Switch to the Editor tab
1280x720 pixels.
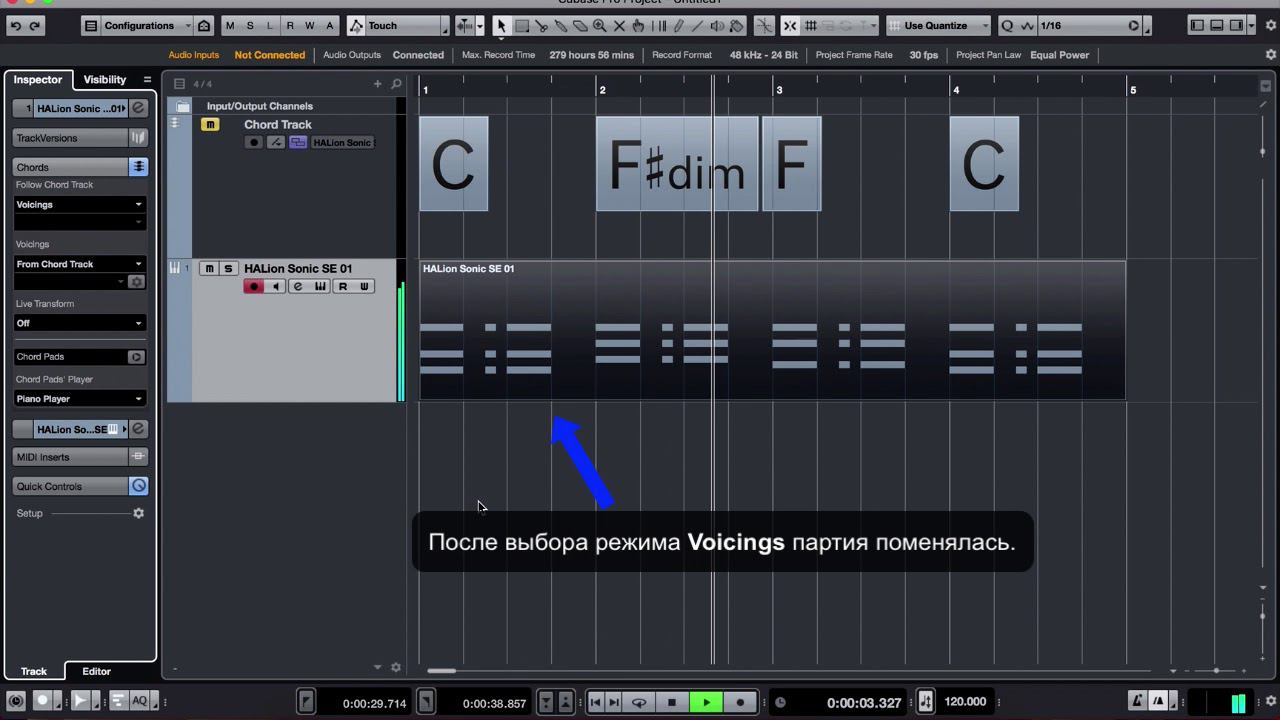point(96,671)
